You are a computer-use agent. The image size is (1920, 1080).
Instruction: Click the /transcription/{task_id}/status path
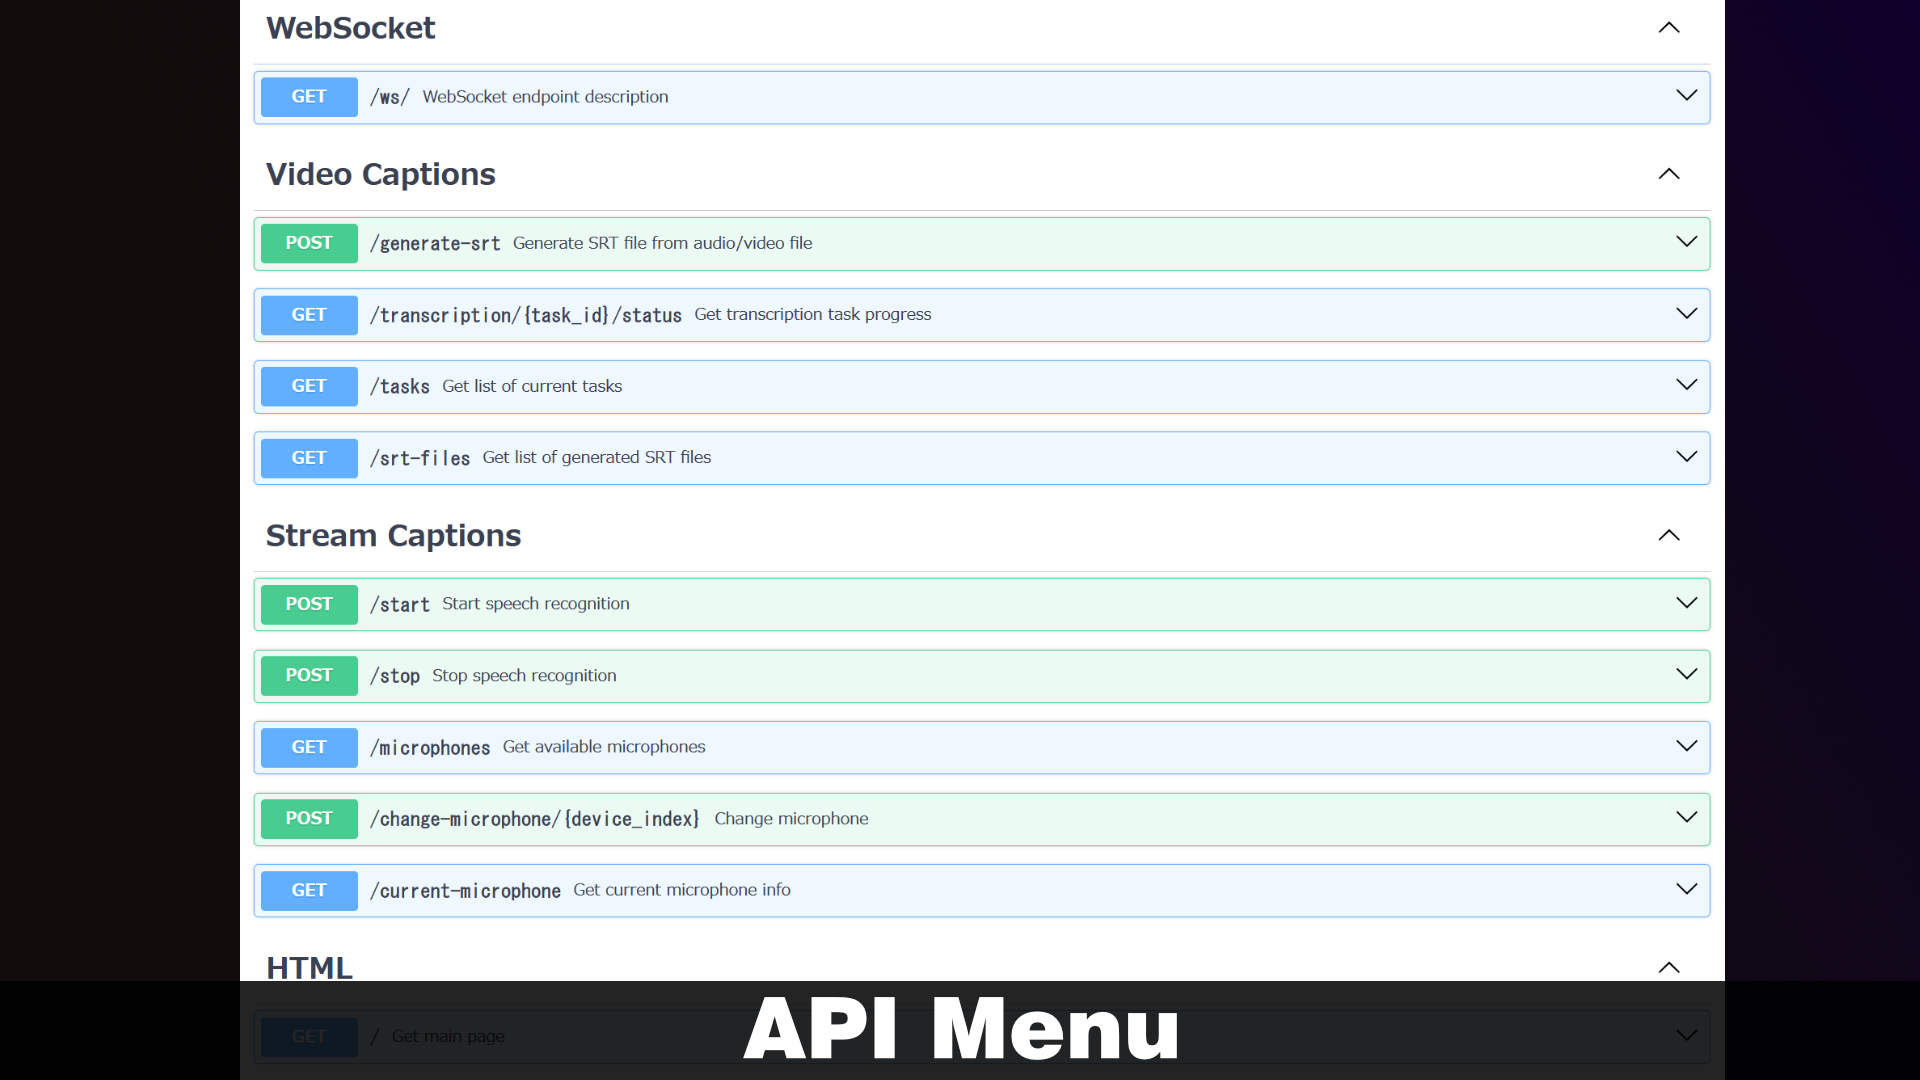[525, 315]
